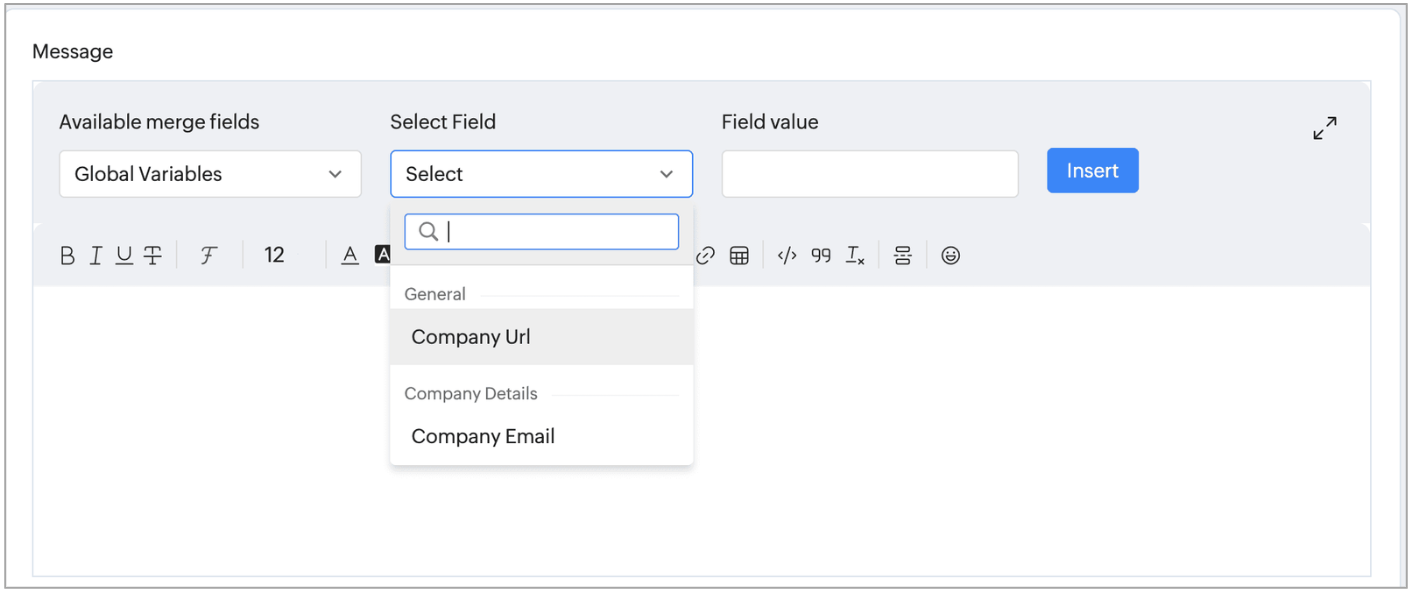Open the Global Variables merge fields dropdown
The height and width of the screenshot is (596, 1412).
click(210, 174)
